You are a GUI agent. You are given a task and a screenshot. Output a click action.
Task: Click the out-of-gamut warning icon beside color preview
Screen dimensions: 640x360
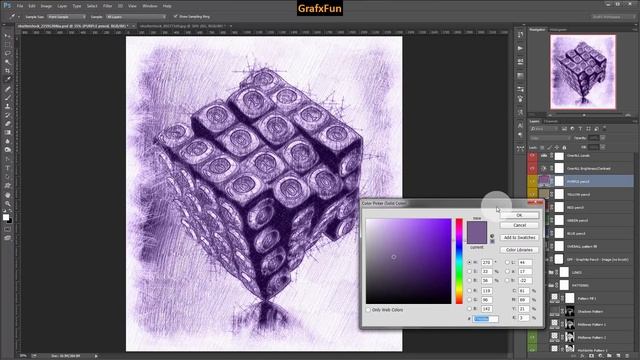[x=492, y=236]
